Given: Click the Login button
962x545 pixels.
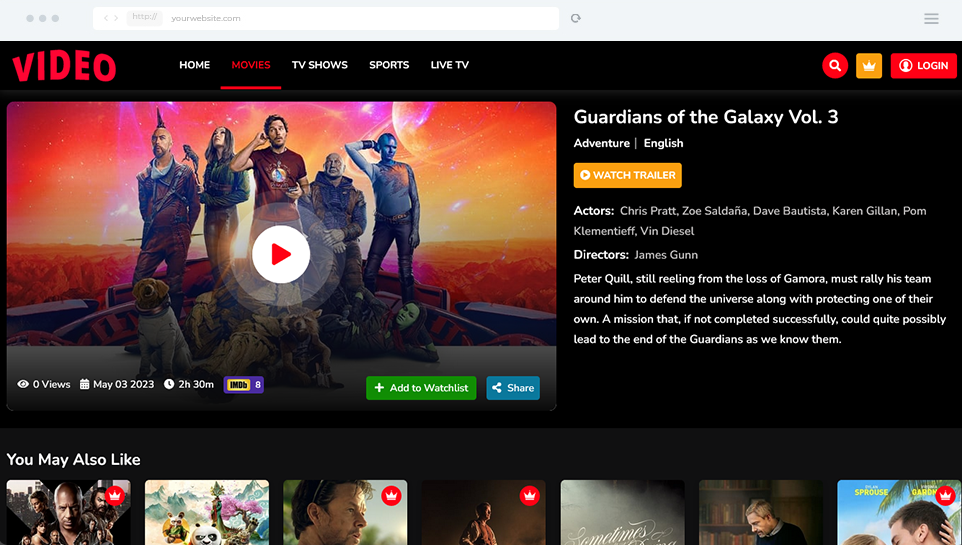Looking at the screenshot, I should click(923, 66).
